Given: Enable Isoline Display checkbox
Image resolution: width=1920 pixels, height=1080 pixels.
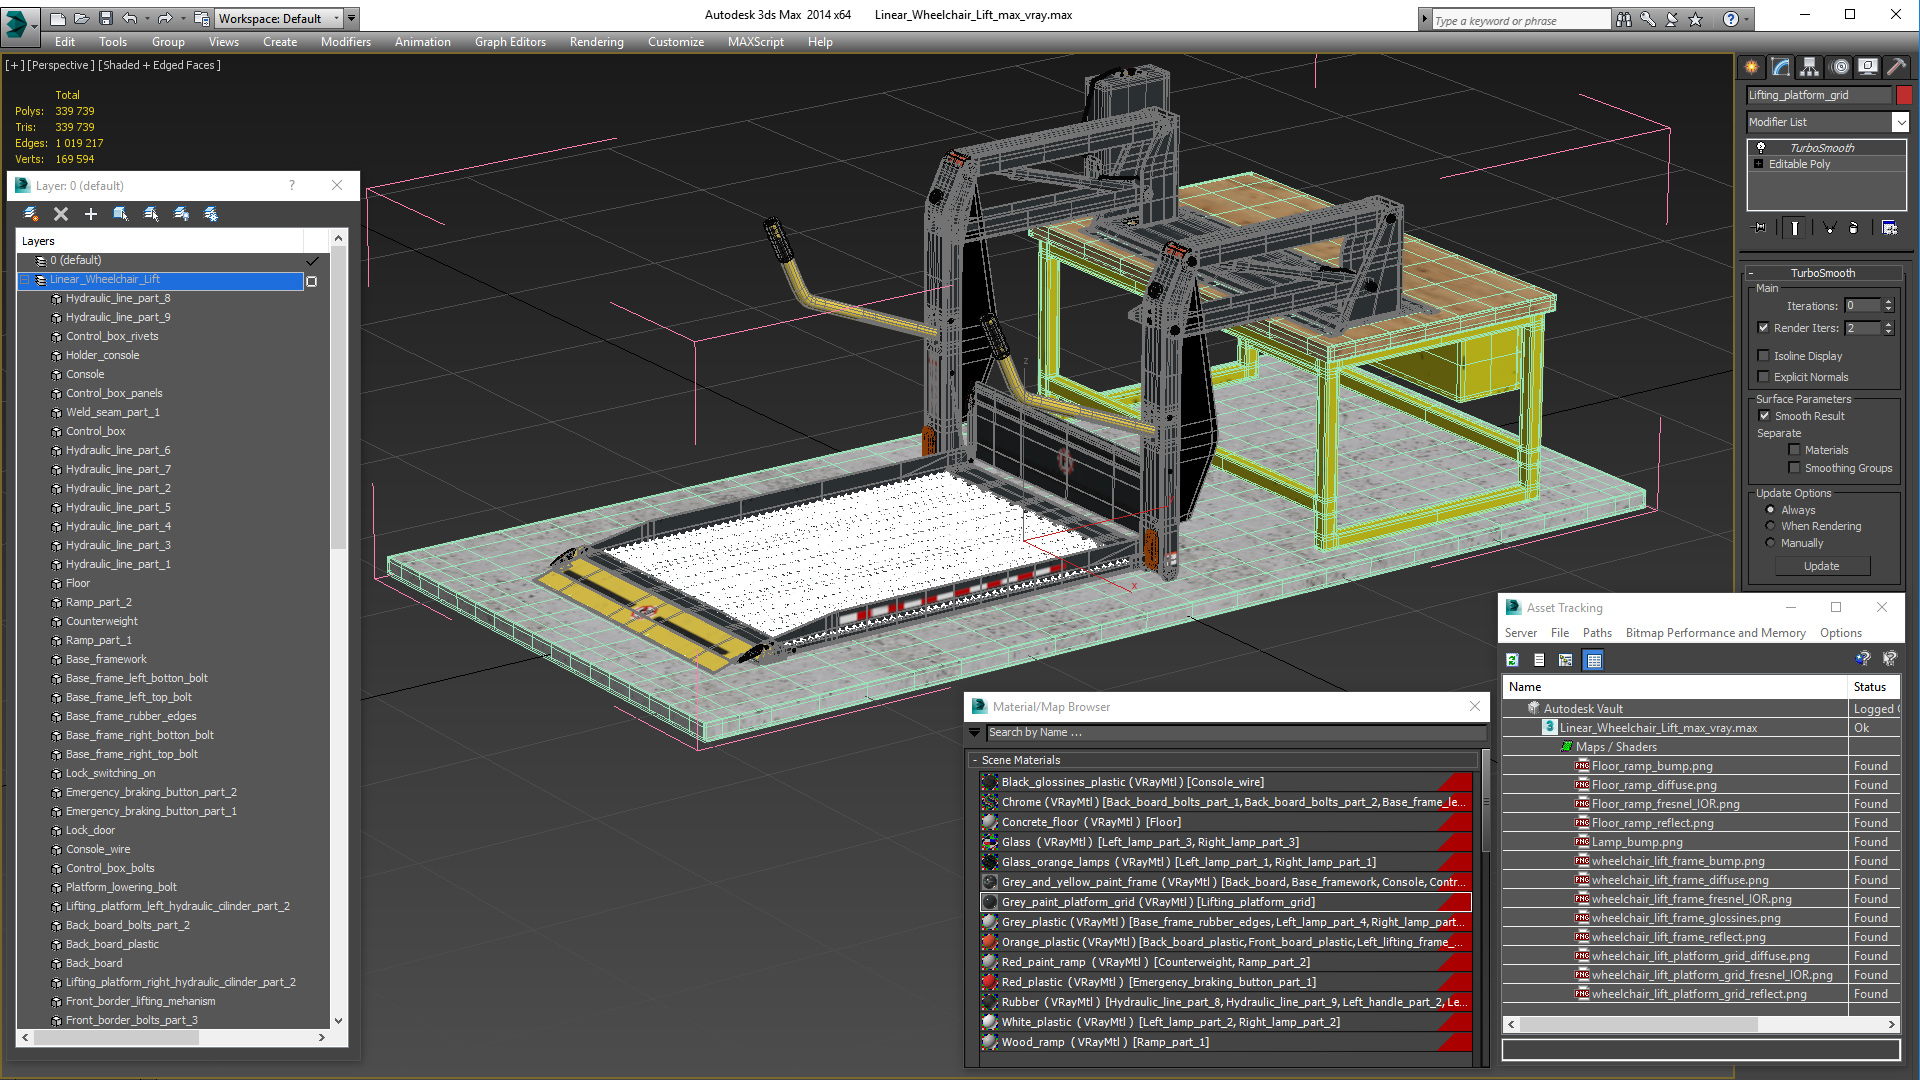Looking at the screenshot, I should point(1764,356).
